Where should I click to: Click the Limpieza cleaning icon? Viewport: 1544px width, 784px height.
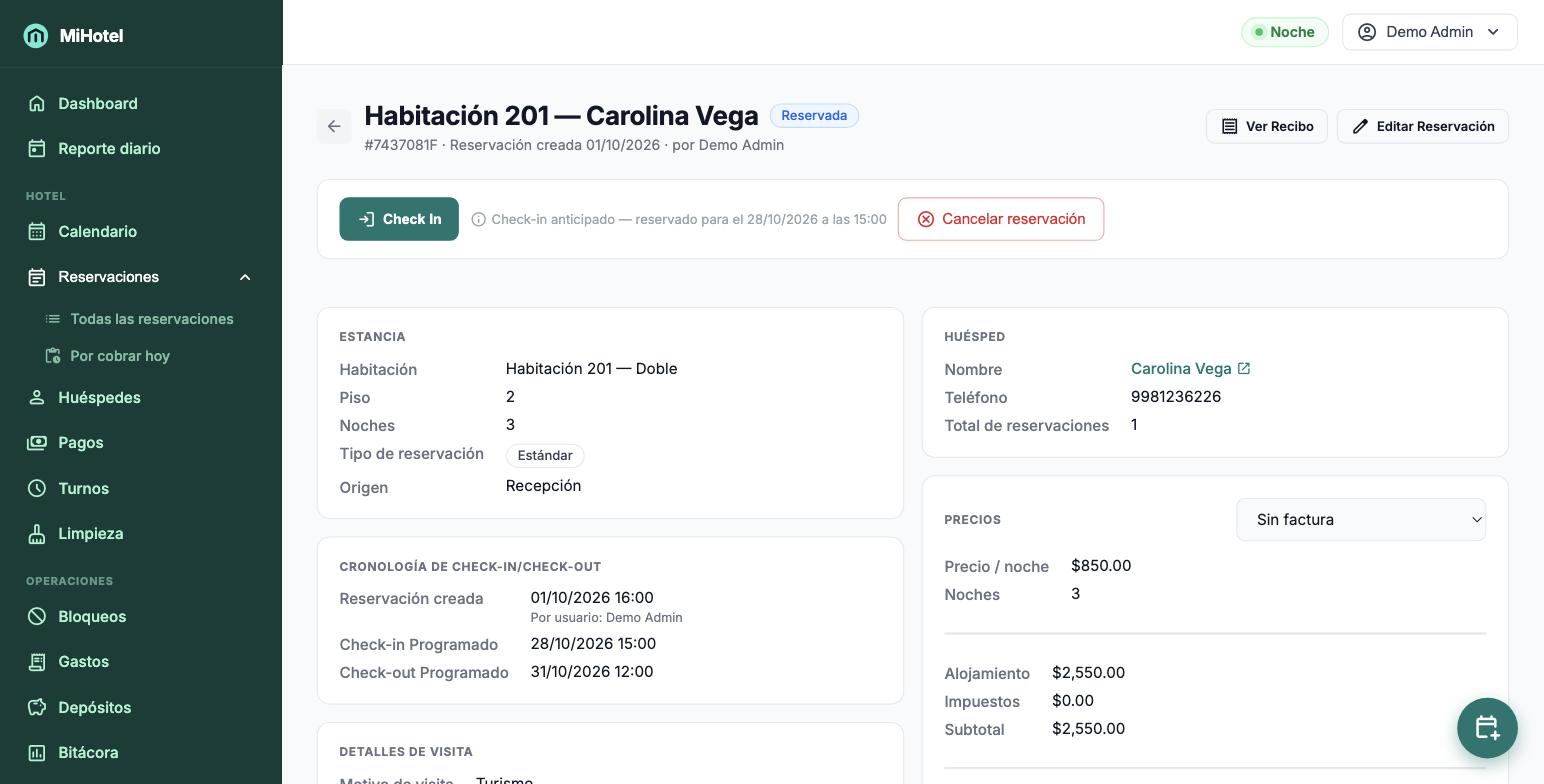coord(37,533)
